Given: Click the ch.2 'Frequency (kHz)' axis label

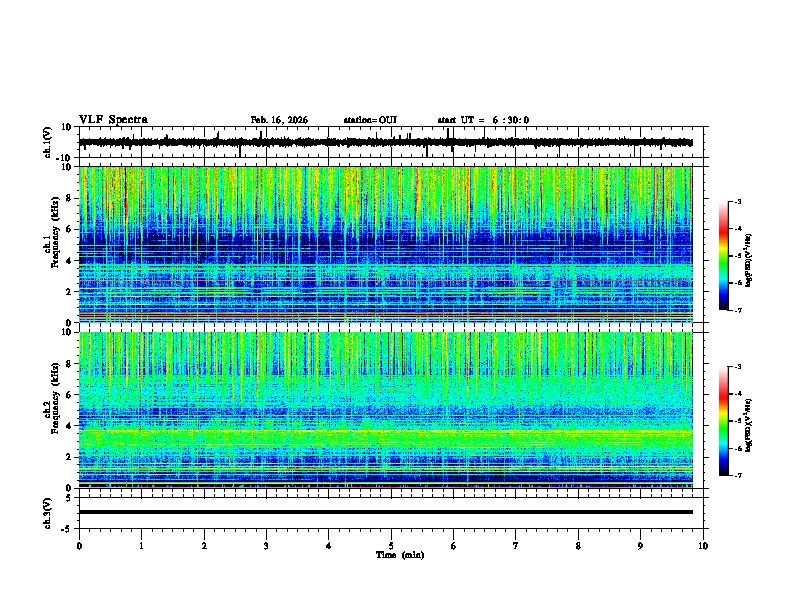Looking at the screenshot, I should coord(55,398).
